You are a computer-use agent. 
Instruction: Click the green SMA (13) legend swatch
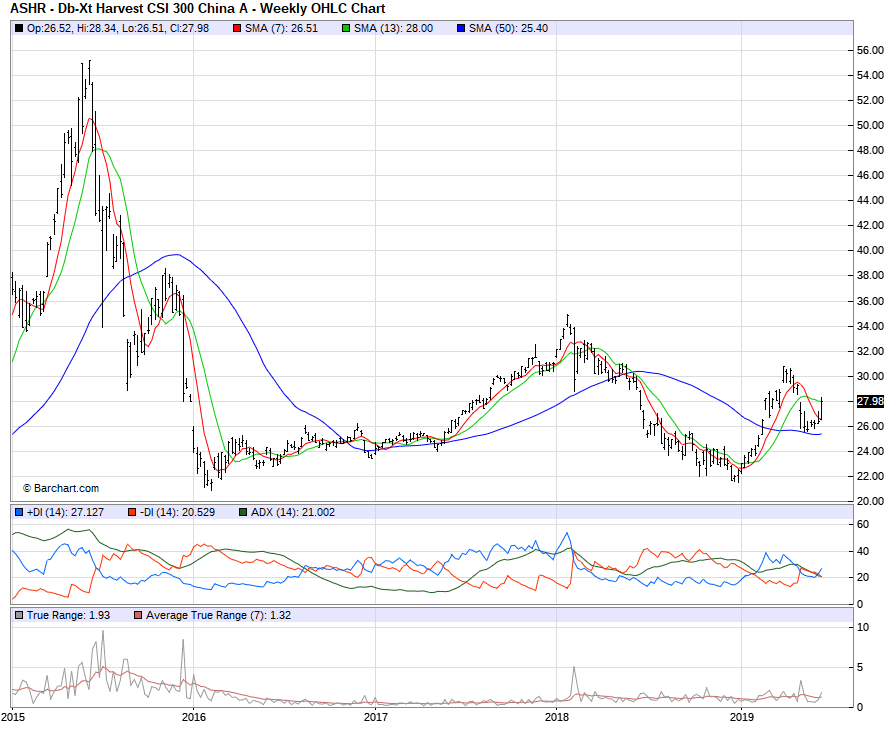click(x=346, y=28)
